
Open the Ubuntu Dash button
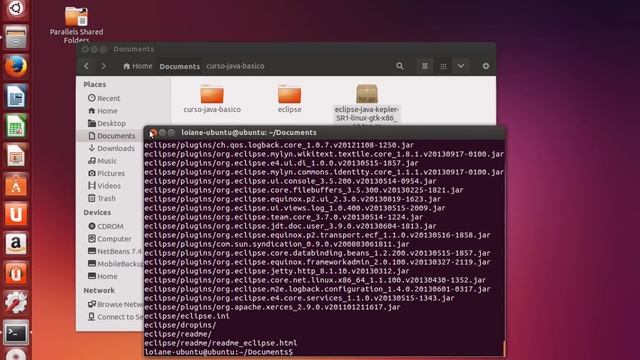(16, 9)
